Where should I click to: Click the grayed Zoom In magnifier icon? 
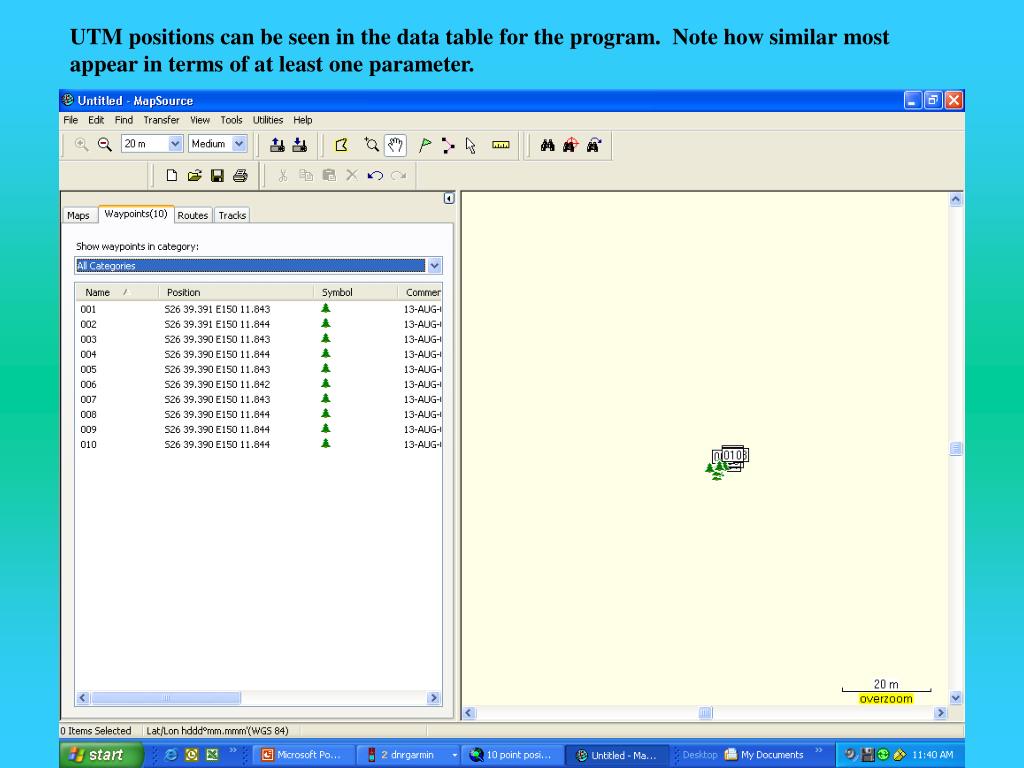click(82, 144)
